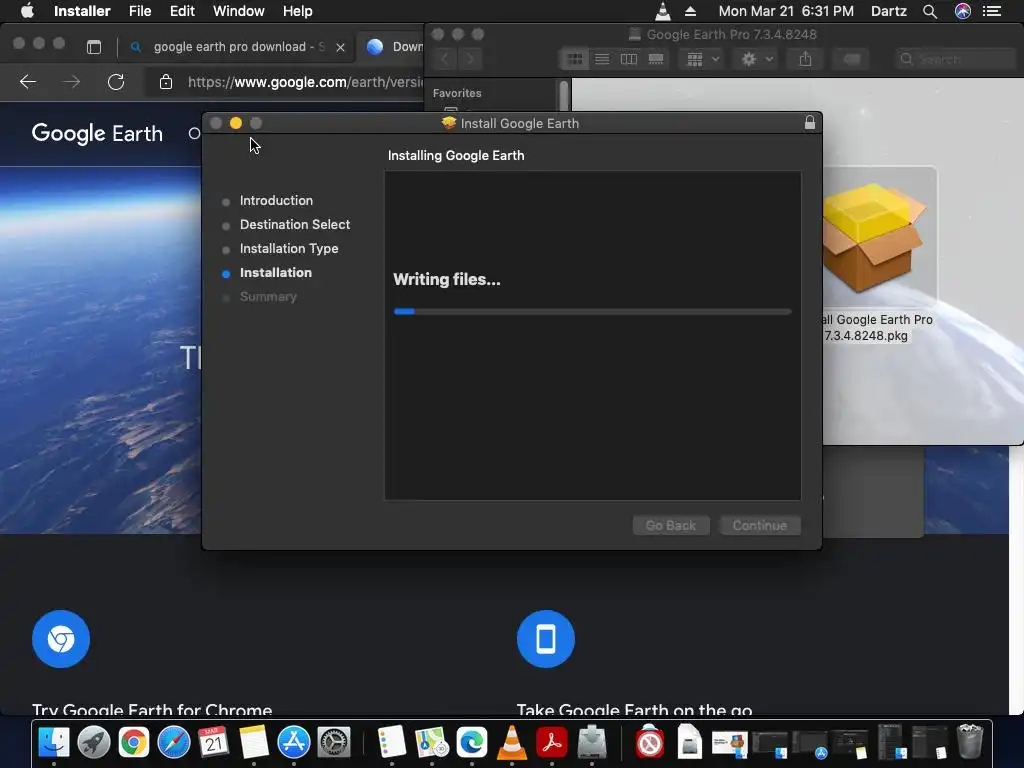The width and height of the screenshot is (1024, 768).
Task: Click the blue mobile phone circle icon
Action: pyautogui.click(x=546, y=639)
